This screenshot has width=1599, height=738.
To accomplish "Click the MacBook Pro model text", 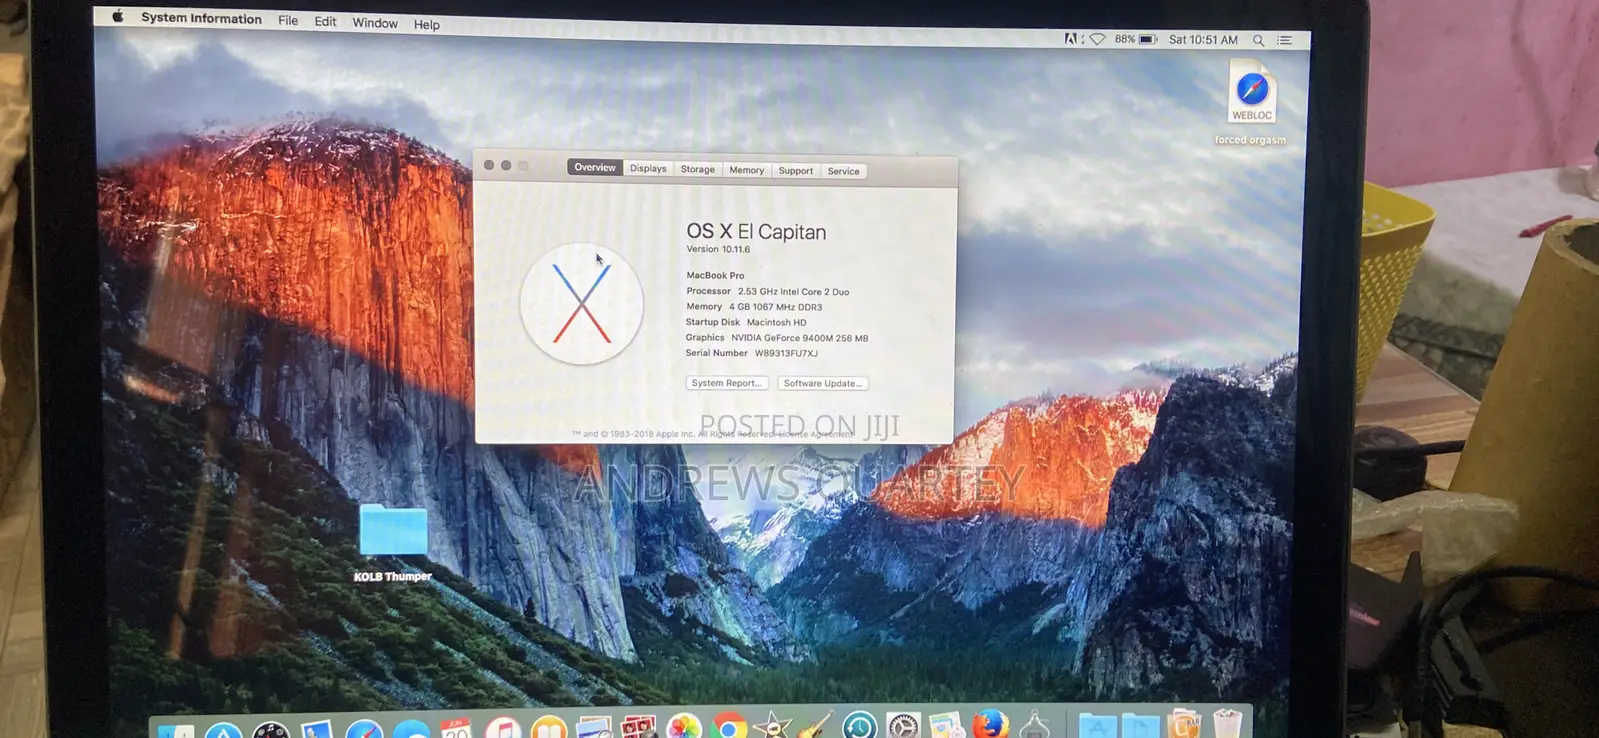I will pyautogui.click(x=715, y=275).
